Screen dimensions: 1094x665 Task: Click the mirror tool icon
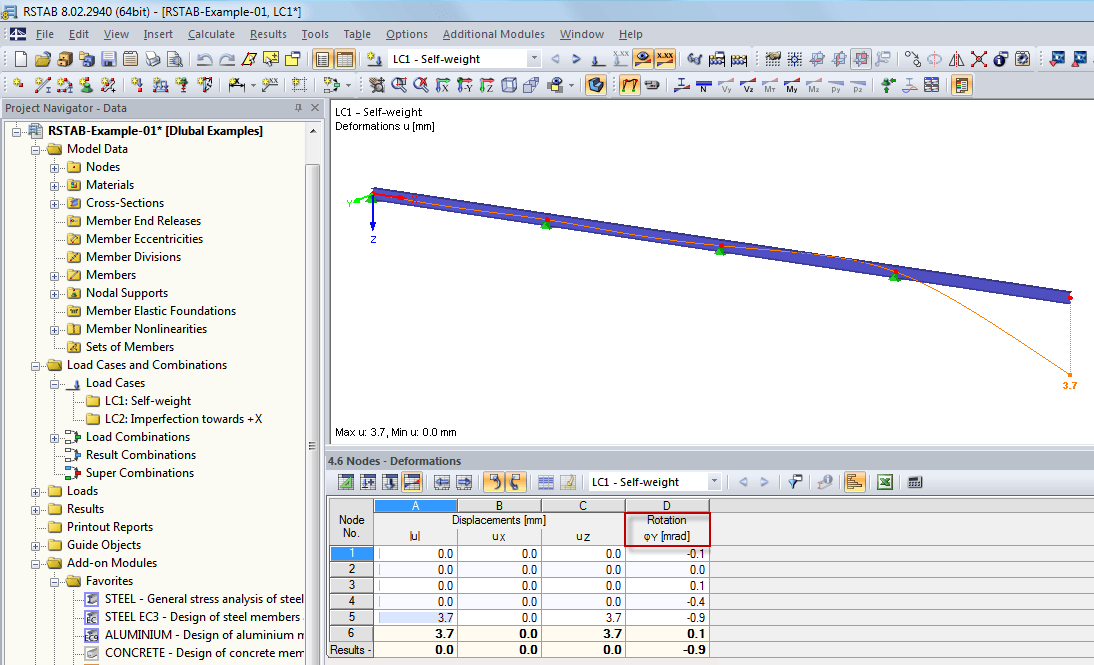point(957,59)
